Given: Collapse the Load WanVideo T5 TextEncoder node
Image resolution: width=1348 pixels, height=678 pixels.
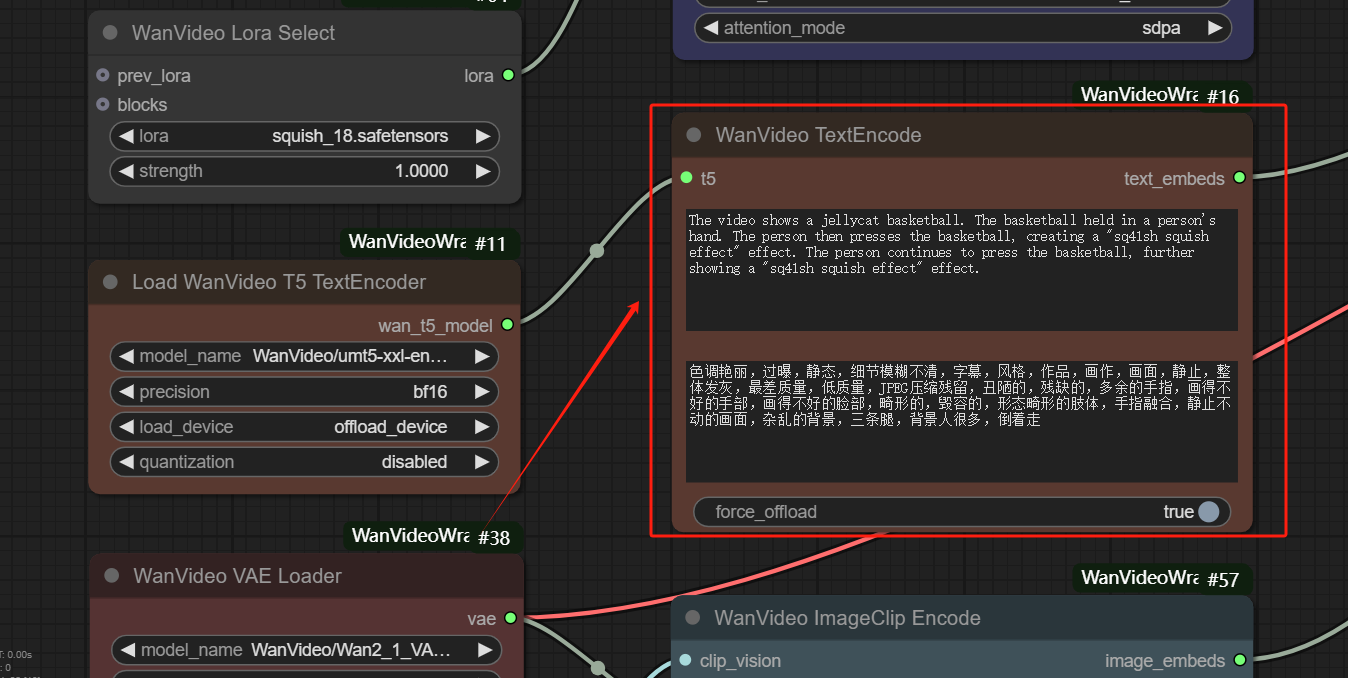Looking at the screenshot, I should click(x=110, y=282).
